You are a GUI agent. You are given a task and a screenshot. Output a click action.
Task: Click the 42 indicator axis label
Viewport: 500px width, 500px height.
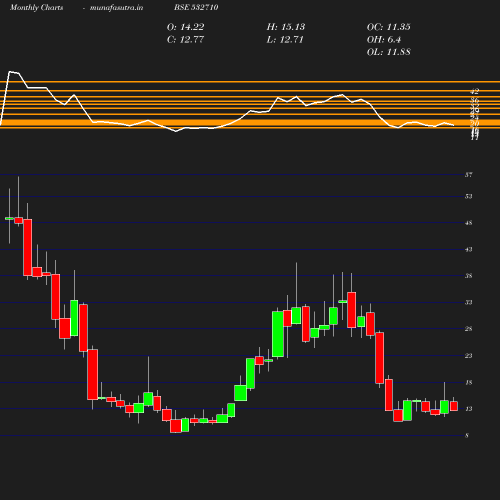(475, 91)
